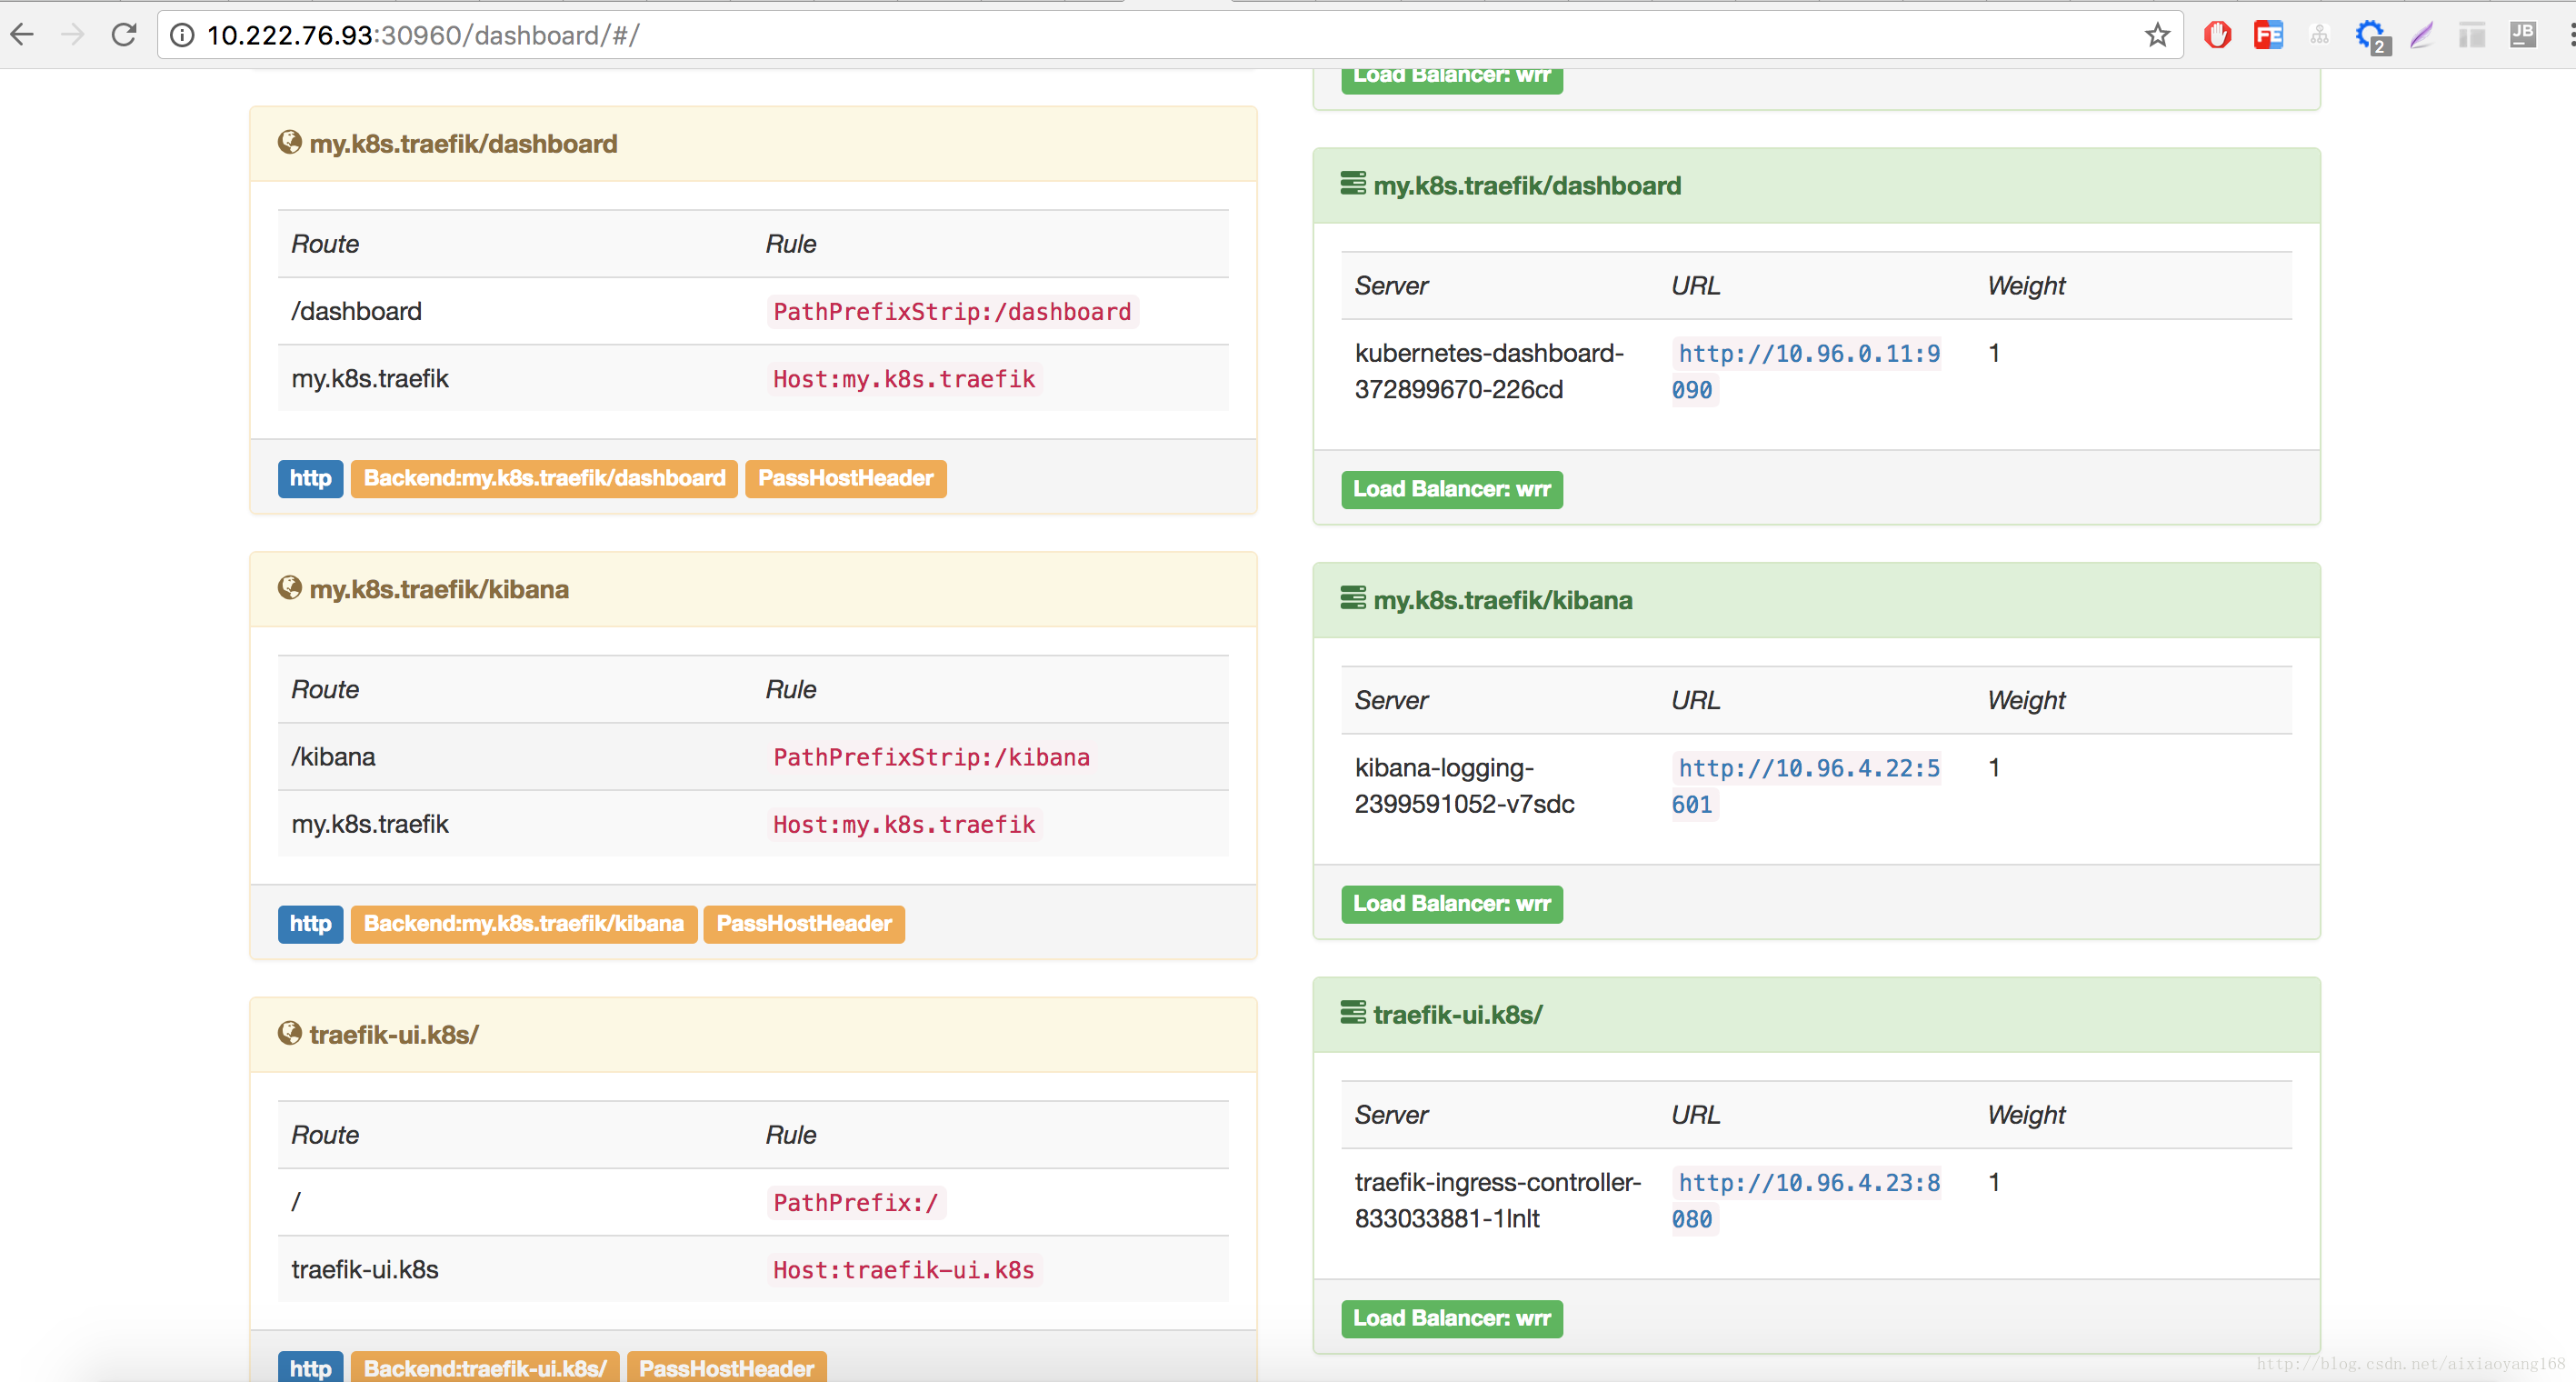
Task: Click the Rule column header in traefik-ui.k8s/ frontend
Action: pyautogui.click(x=791, y=1134)
